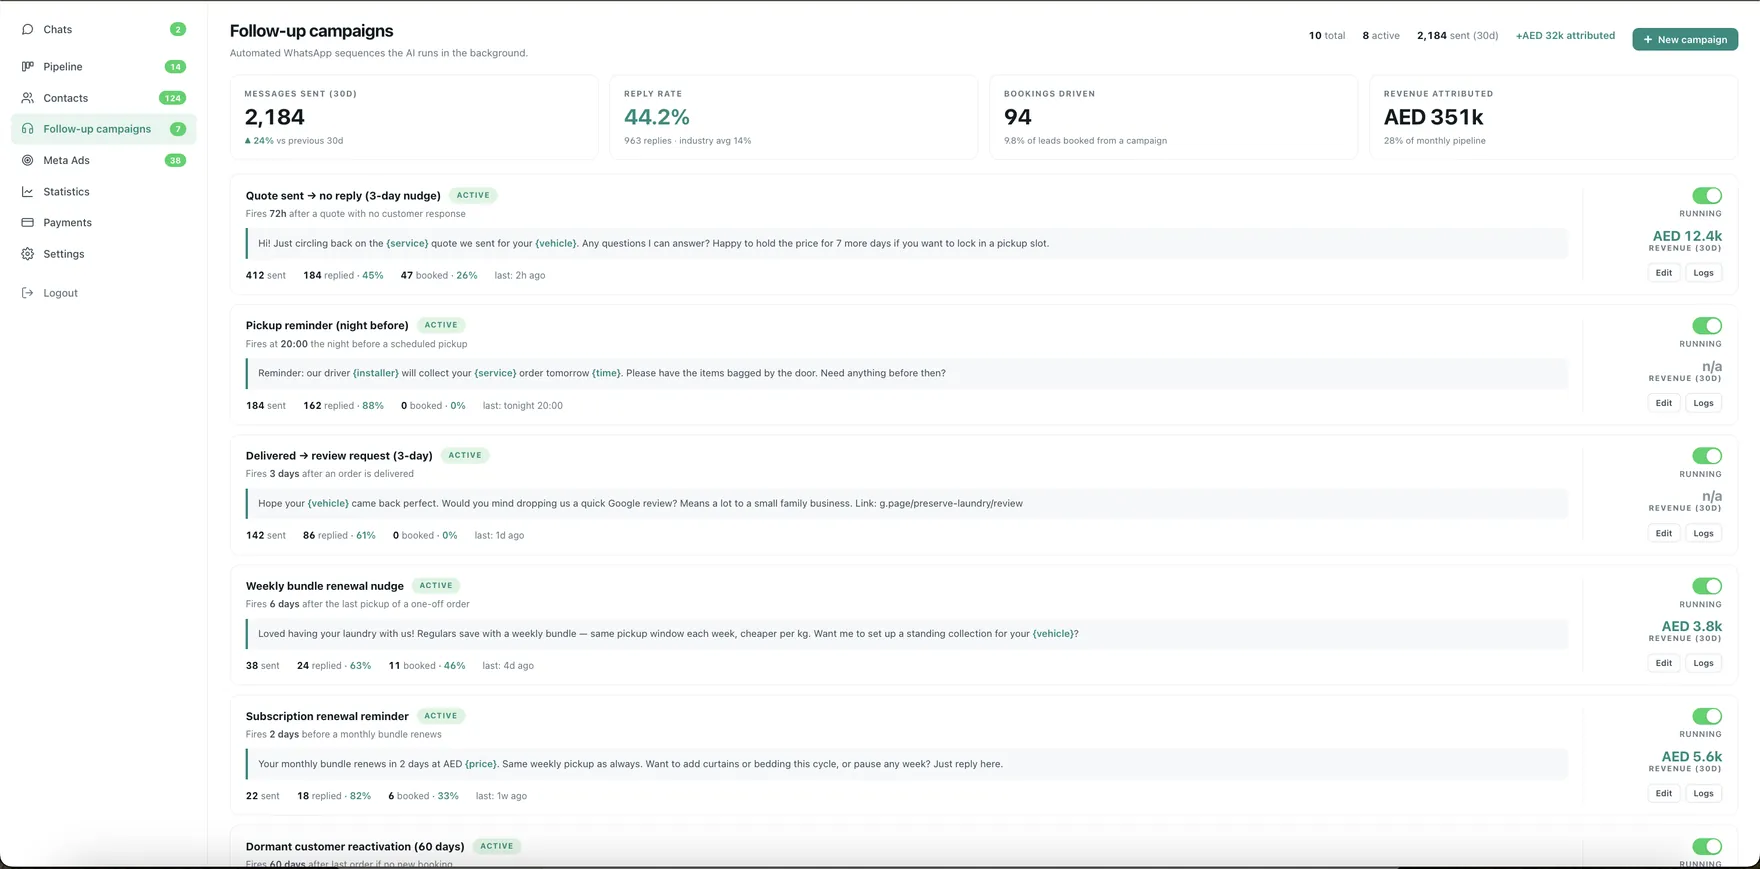Open Logs for Delivered review request campaign
The height and width of the screenshot is (869, 1760).
pos(1704,533)
